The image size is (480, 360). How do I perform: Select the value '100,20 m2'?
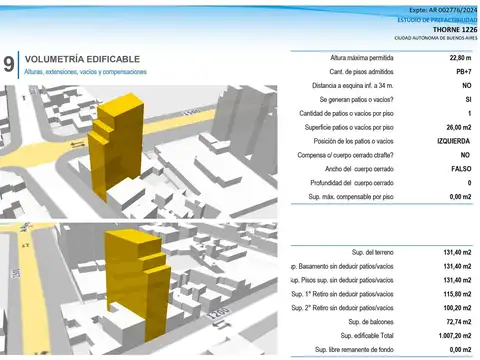457,308
